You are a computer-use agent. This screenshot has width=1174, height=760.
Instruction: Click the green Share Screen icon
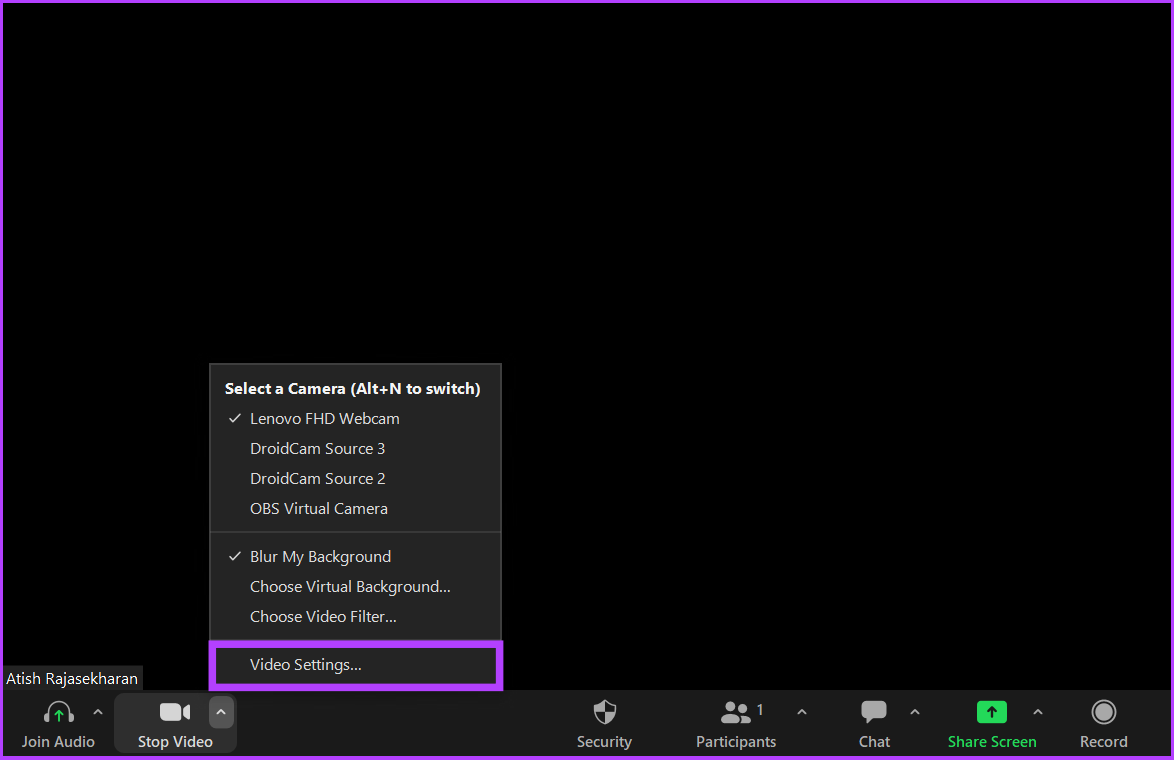[x=991, y=712]
